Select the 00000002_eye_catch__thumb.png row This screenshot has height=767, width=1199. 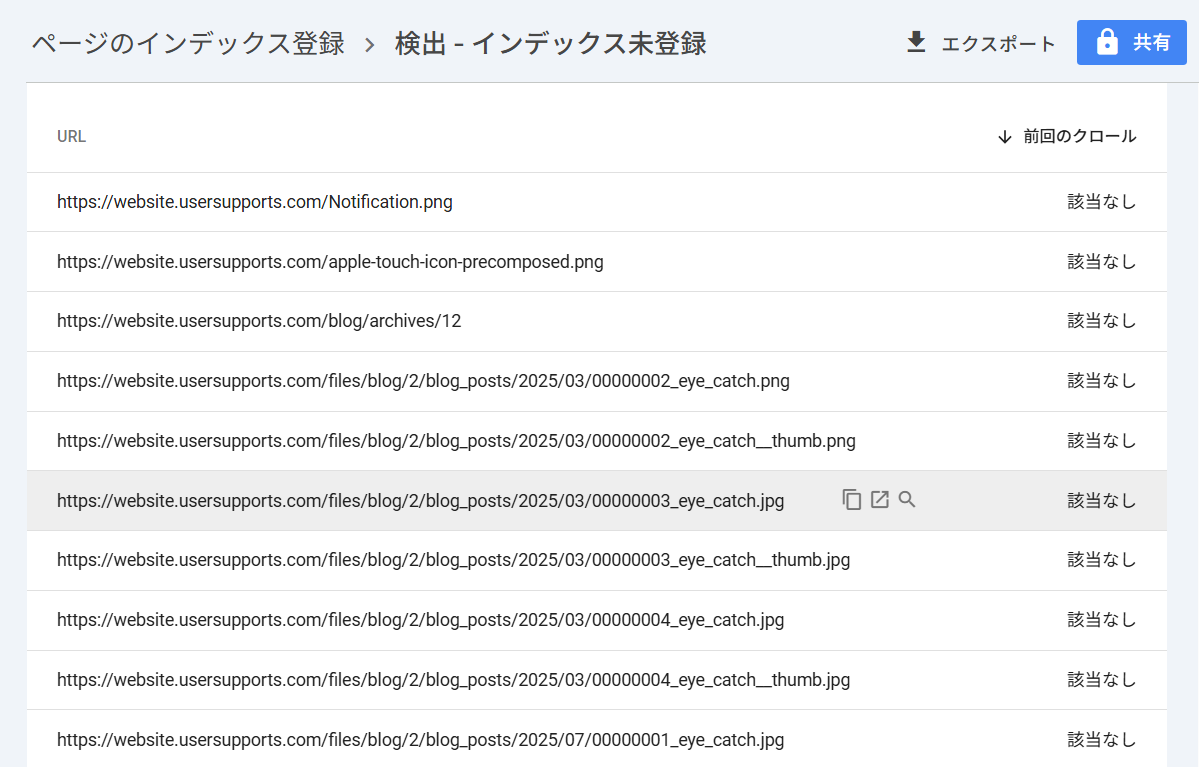pos(456,441)
